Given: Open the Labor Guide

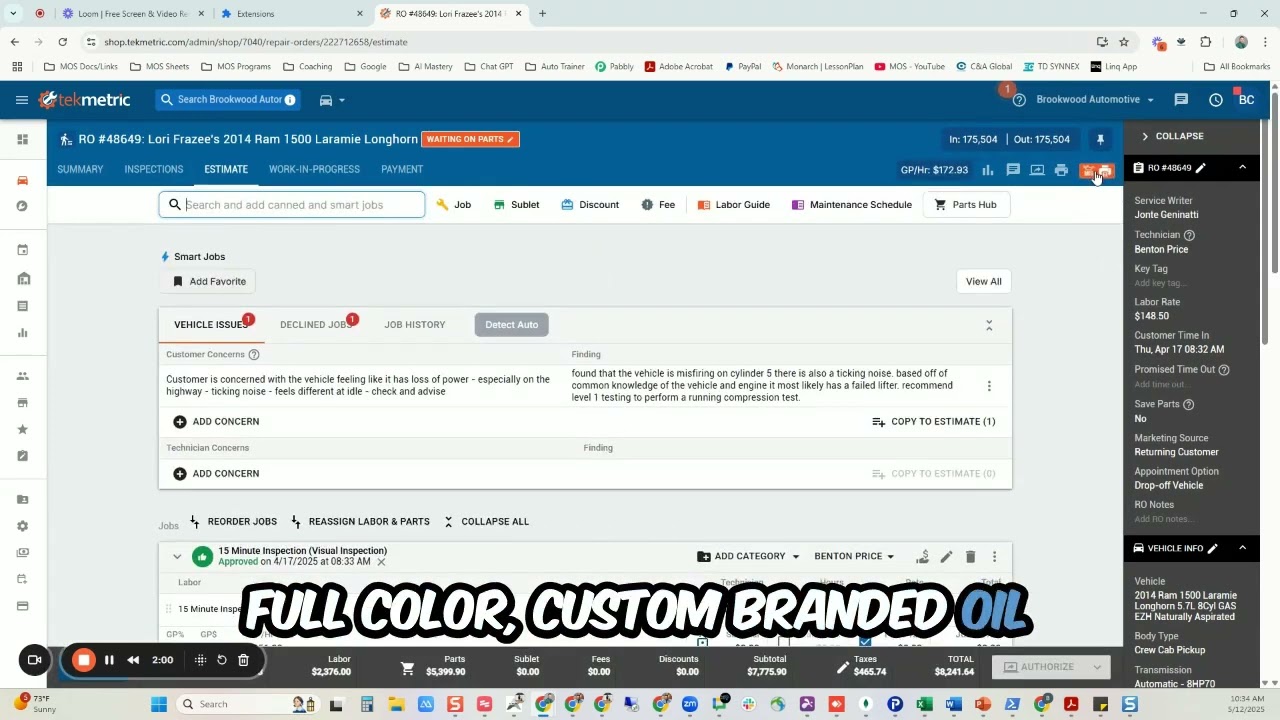Looking at the screenshot, I should click(733, 205).
